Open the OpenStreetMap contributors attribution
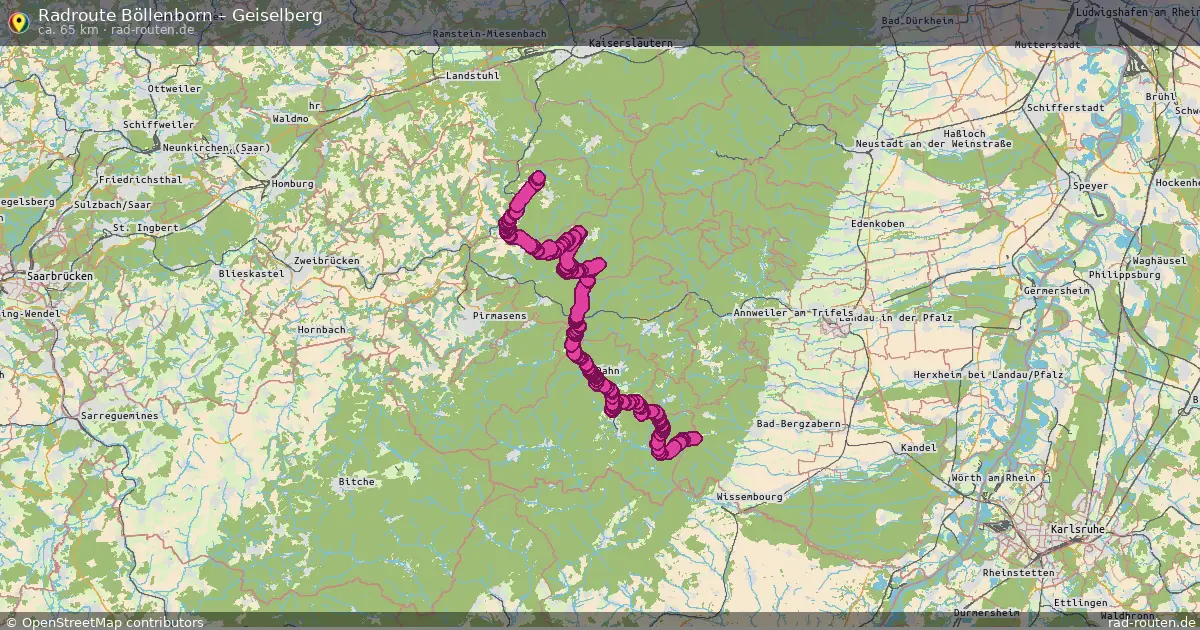 click(x=104, y=622)
